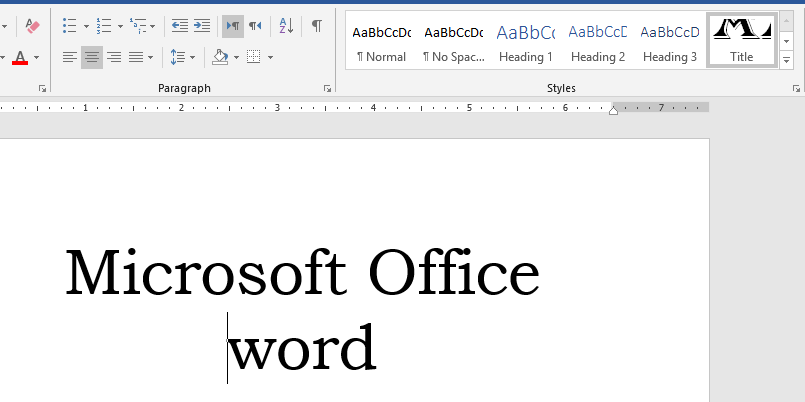805x402 pixels.
Task: Open the Font dialog launcher
Action: [43, 89]
